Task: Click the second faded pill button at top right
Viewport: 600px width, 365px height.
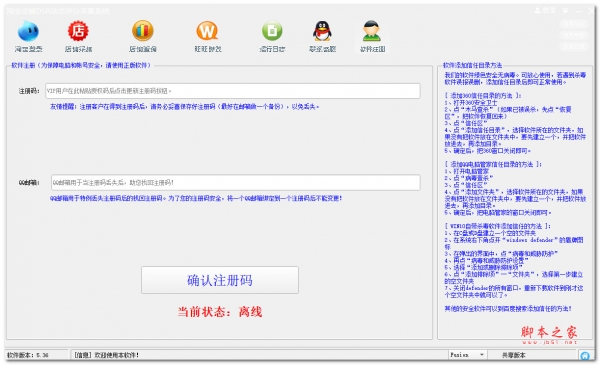Action: tap(574, 35)
